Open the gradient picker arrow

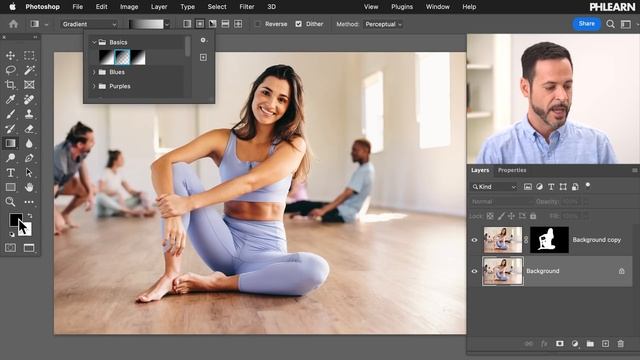[167, 24]
